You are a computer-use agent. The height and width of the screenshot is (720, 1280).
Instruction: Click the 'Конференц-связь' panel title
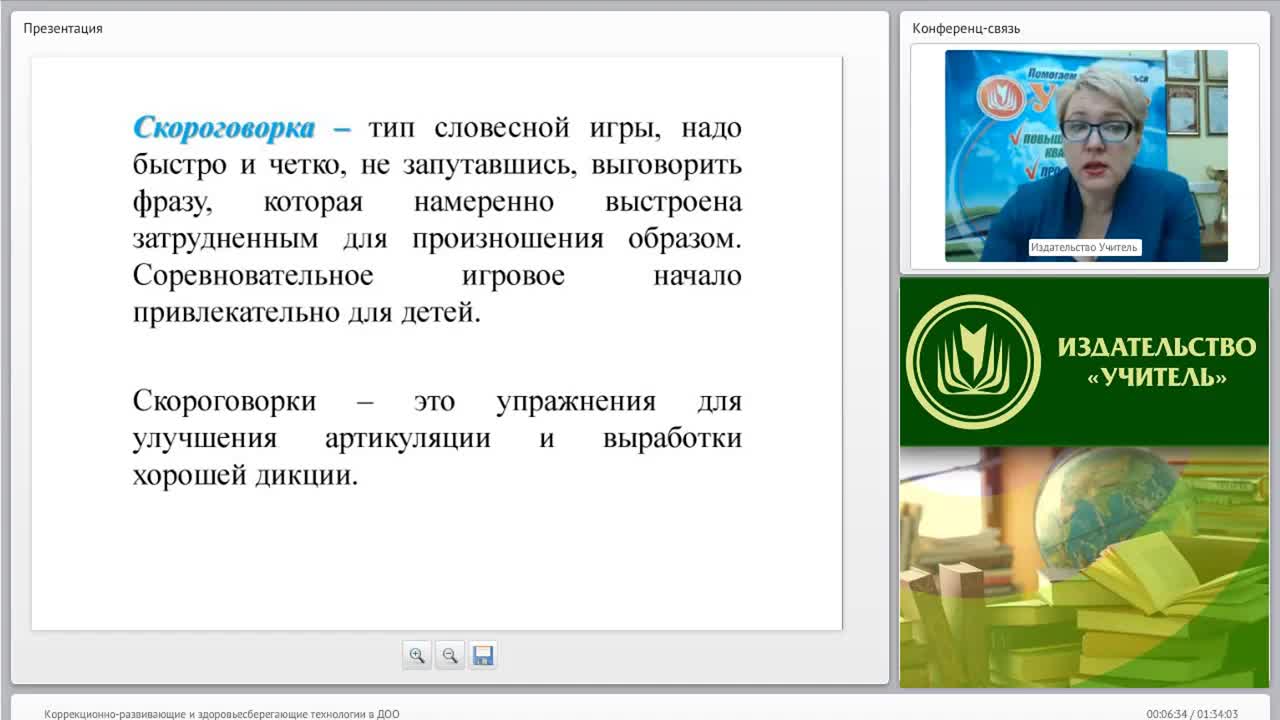966,28
